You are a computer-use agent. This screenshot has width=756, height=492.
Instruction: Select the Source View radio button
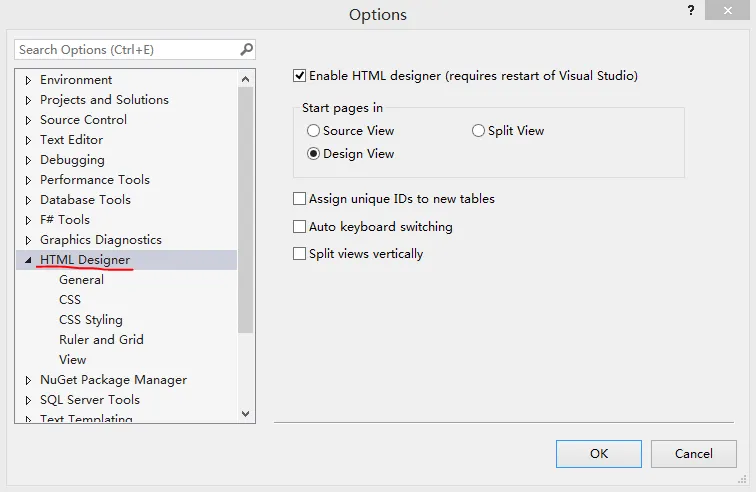(x=314, y=131)
